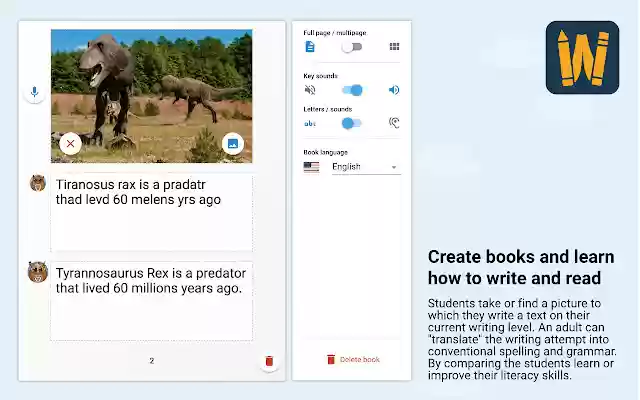
Task: Click the muted speaker icon
Action: (x=310, y=90)
